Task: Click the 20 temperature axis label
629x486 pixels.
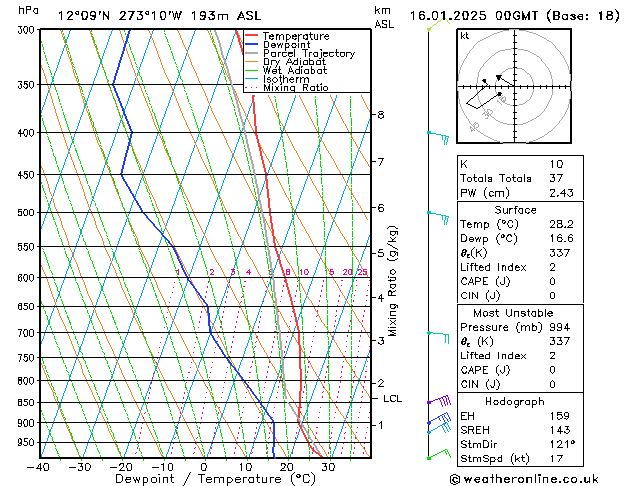Action: coord(287,467)
